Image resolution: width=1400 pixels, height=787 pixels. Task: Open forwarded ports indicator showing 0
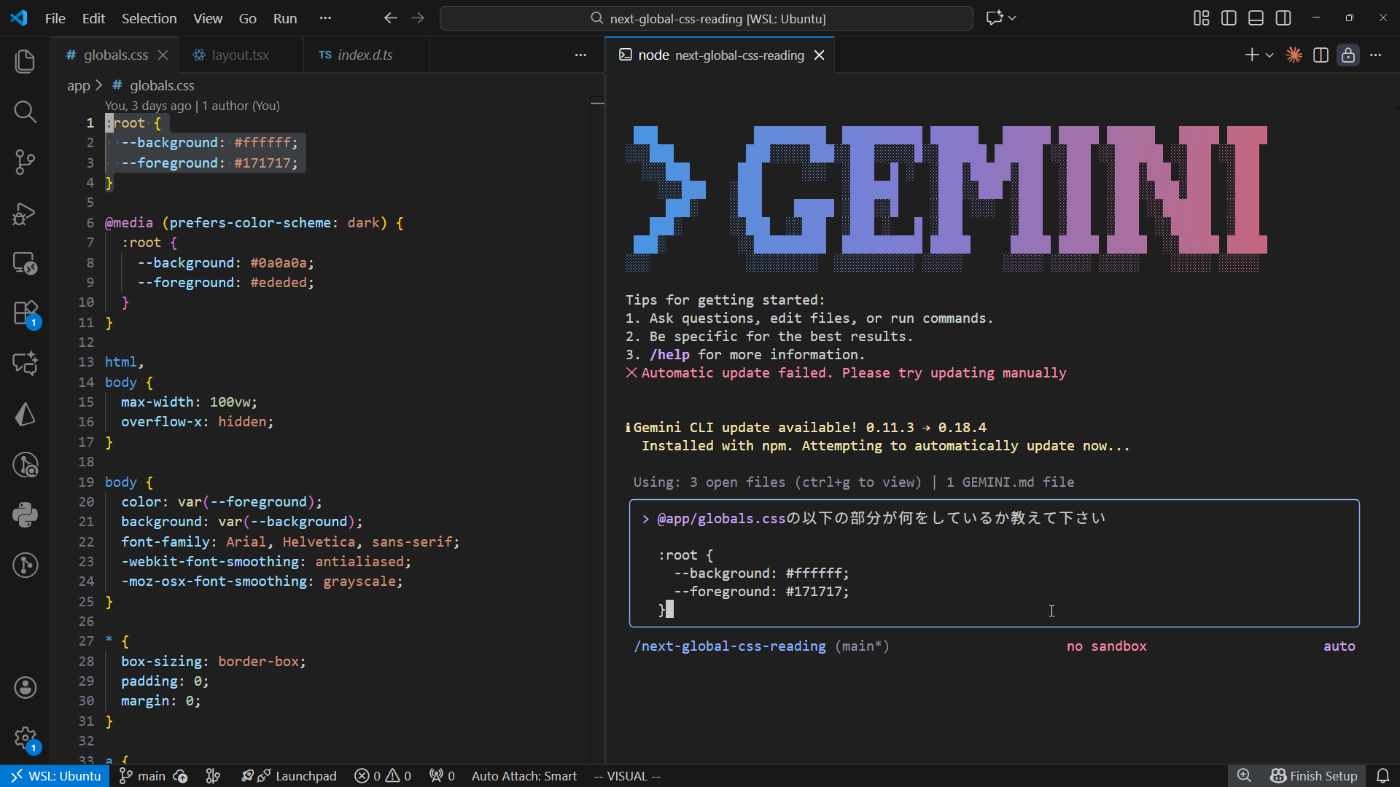pyautogui.click(x=442, y=776)
